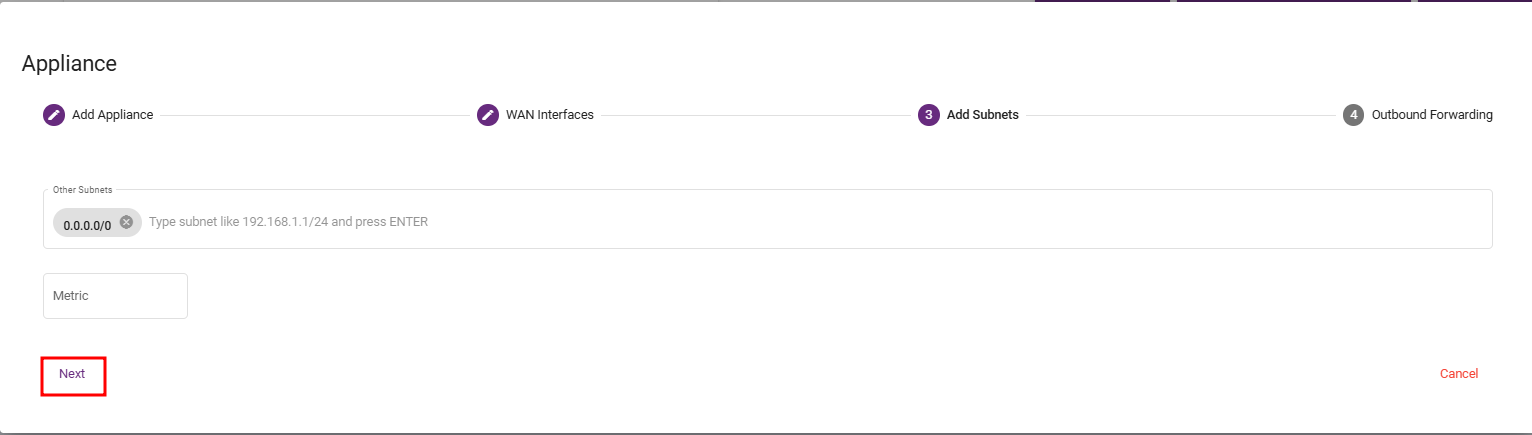Screen dimensions: 1532x435
Task: Click into the Metric field
Action: click(x=115, y=296)
